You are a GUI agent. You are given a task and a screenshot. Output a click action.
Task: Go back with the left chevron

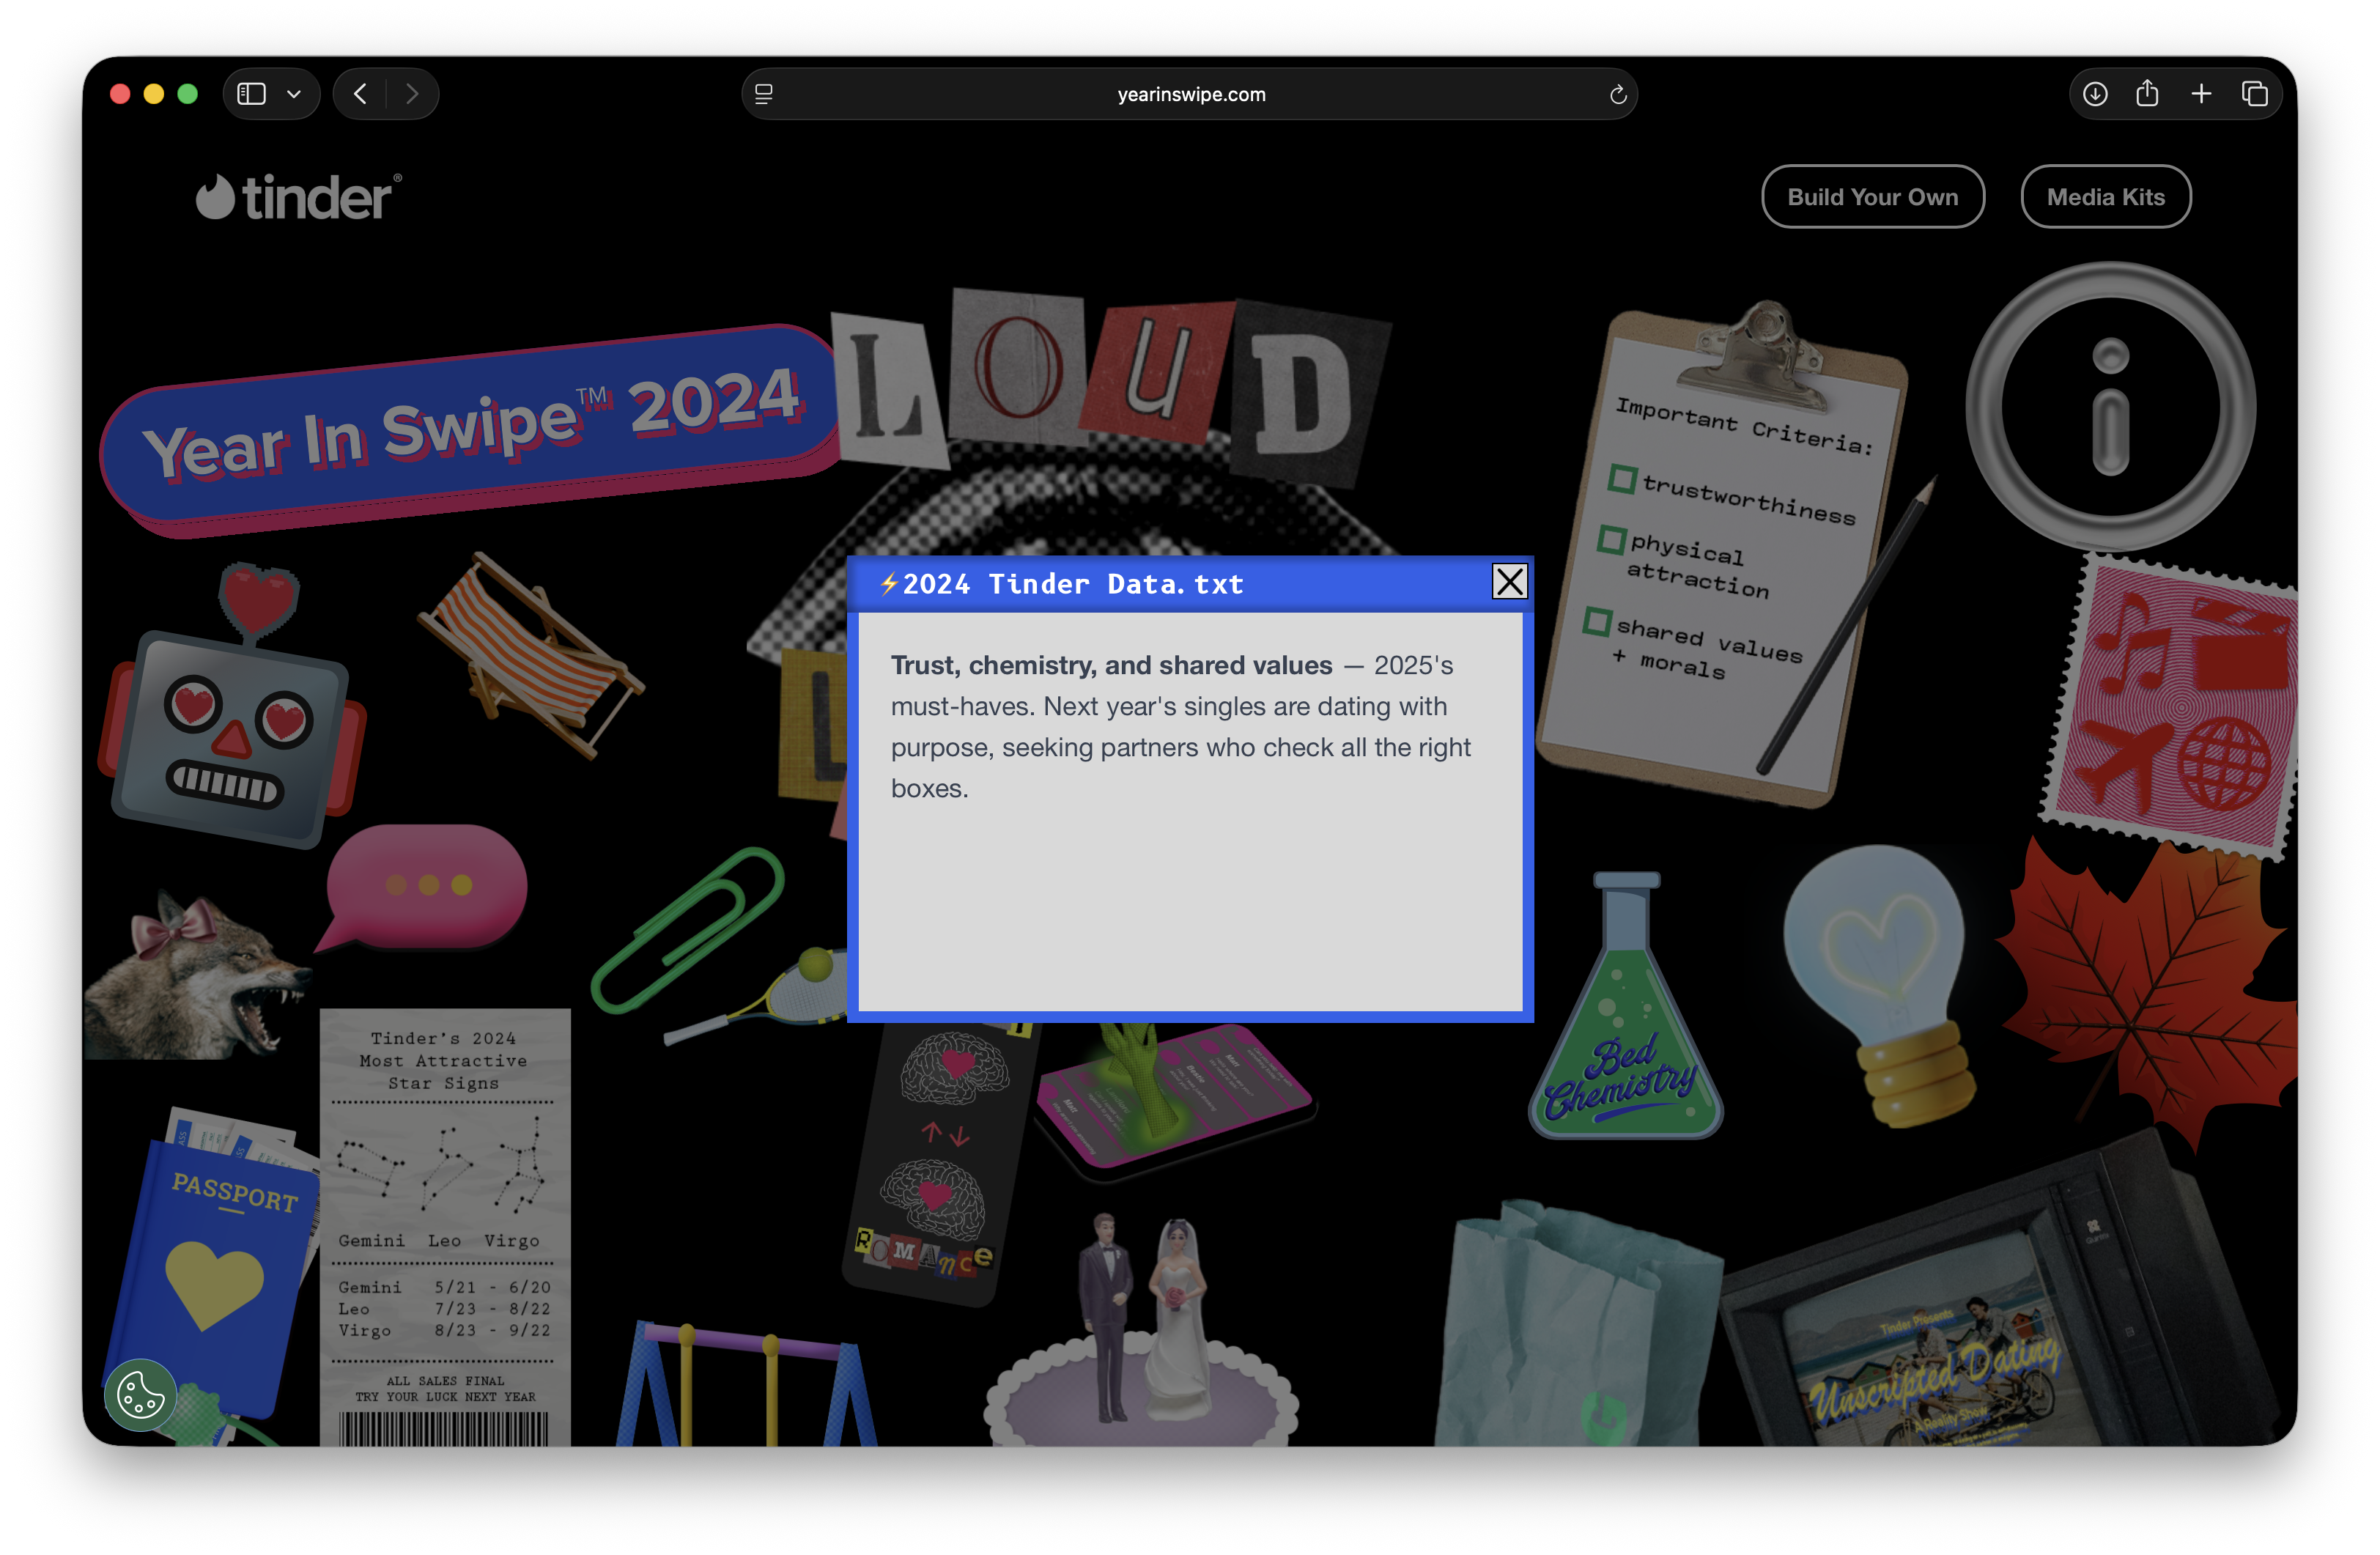[361, 94]
